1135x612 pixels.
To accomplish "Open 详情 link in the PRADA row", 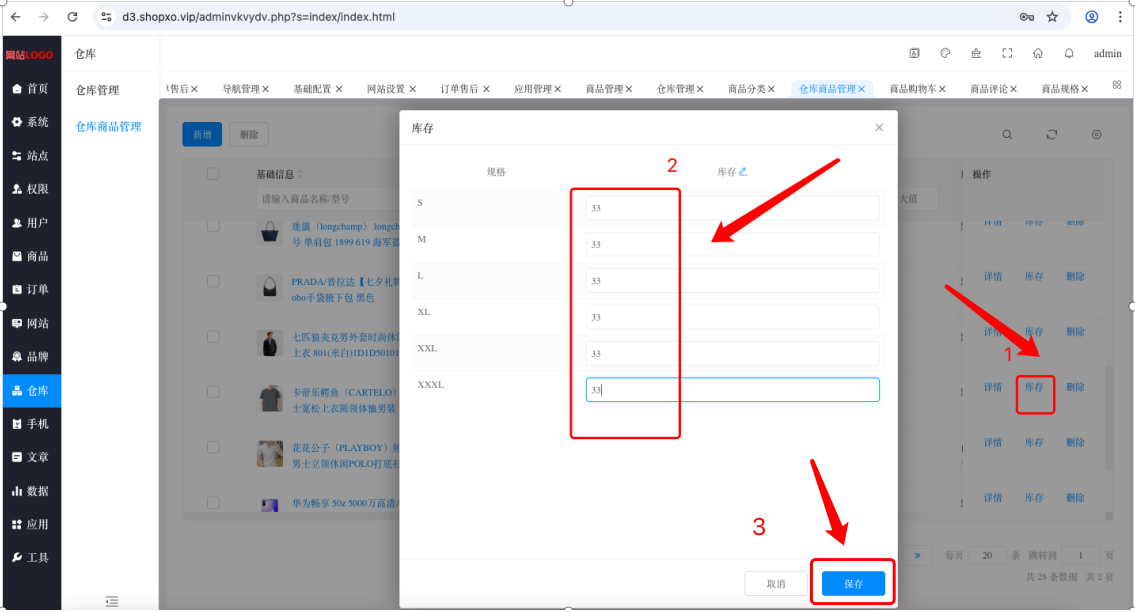I will coord(993,277).
